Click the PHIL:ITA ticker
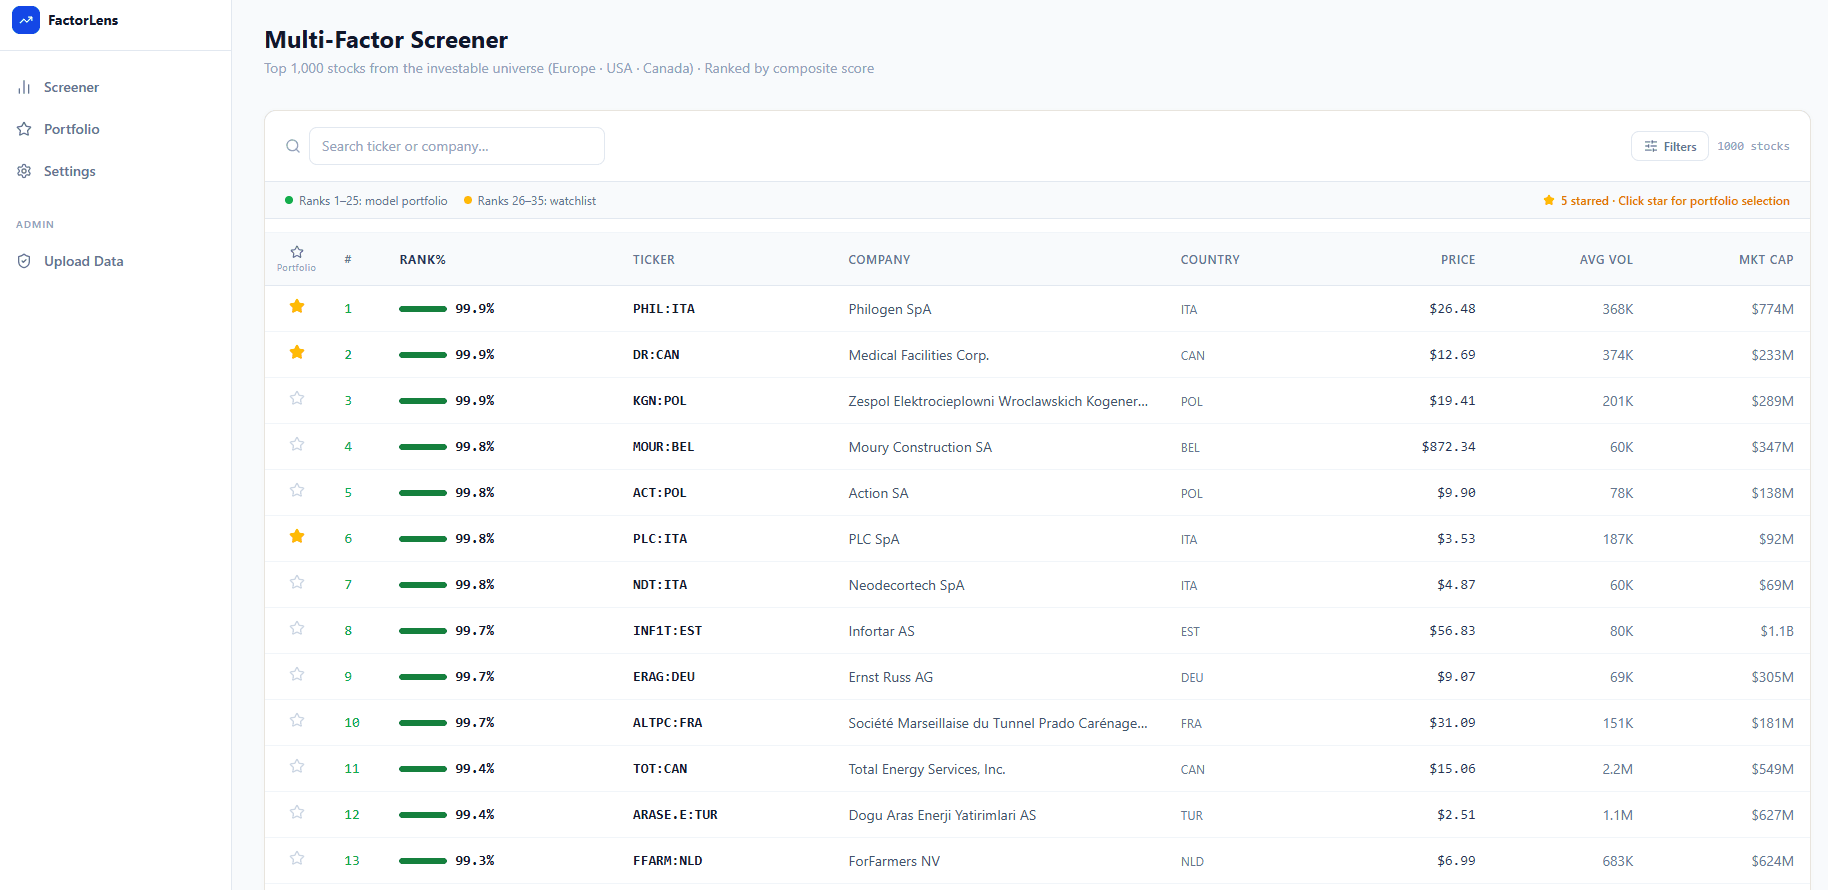Image resolution: width=1828 pixels, height=890 pixels. coord(664,309)
